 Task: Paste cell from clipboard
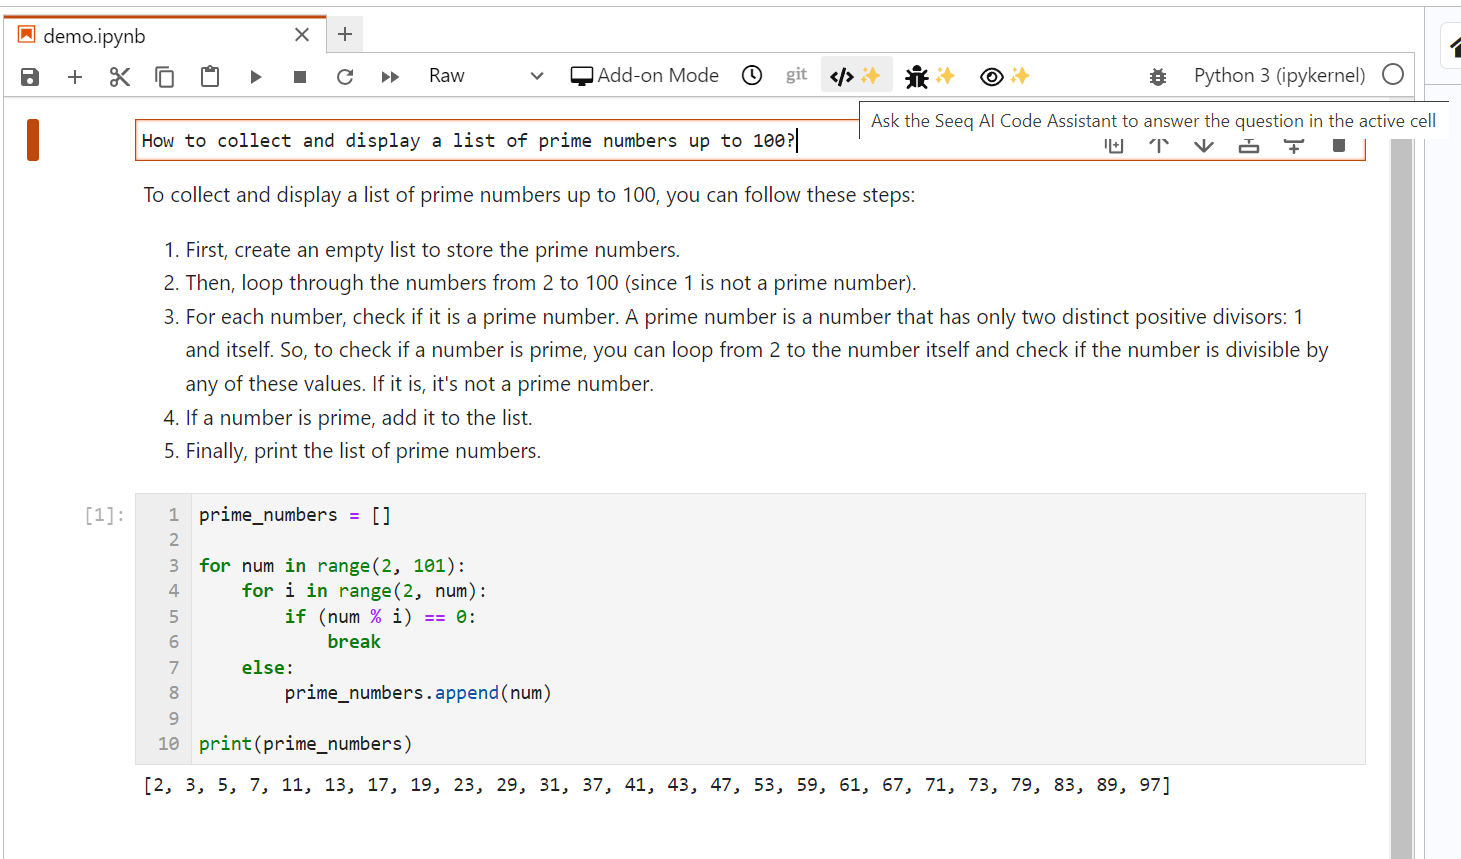coord(210,77)
